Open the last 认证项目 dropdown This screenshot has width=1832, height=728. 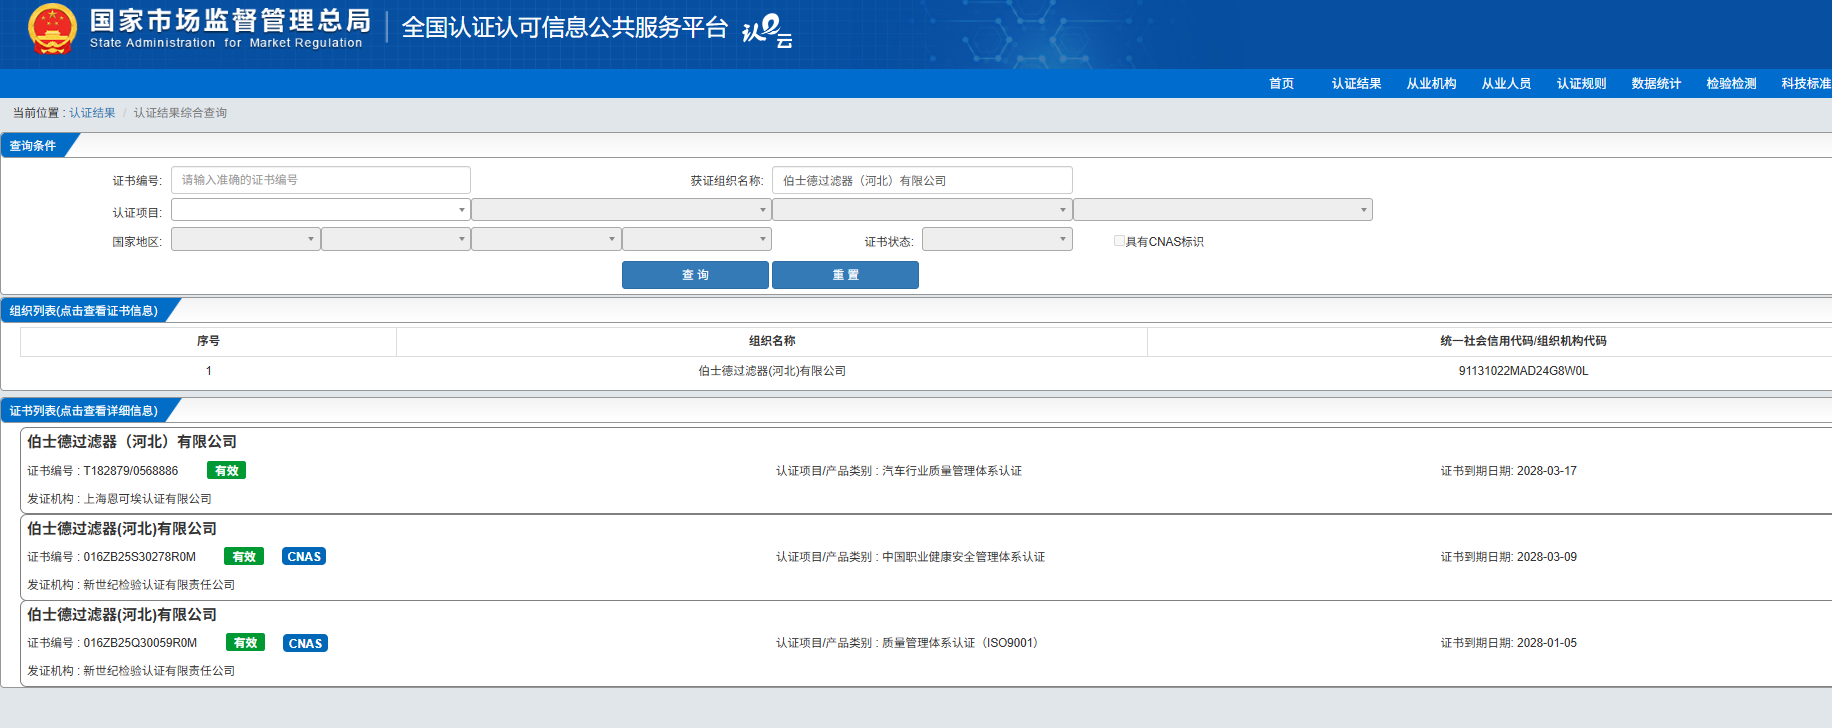[1222, 210]
